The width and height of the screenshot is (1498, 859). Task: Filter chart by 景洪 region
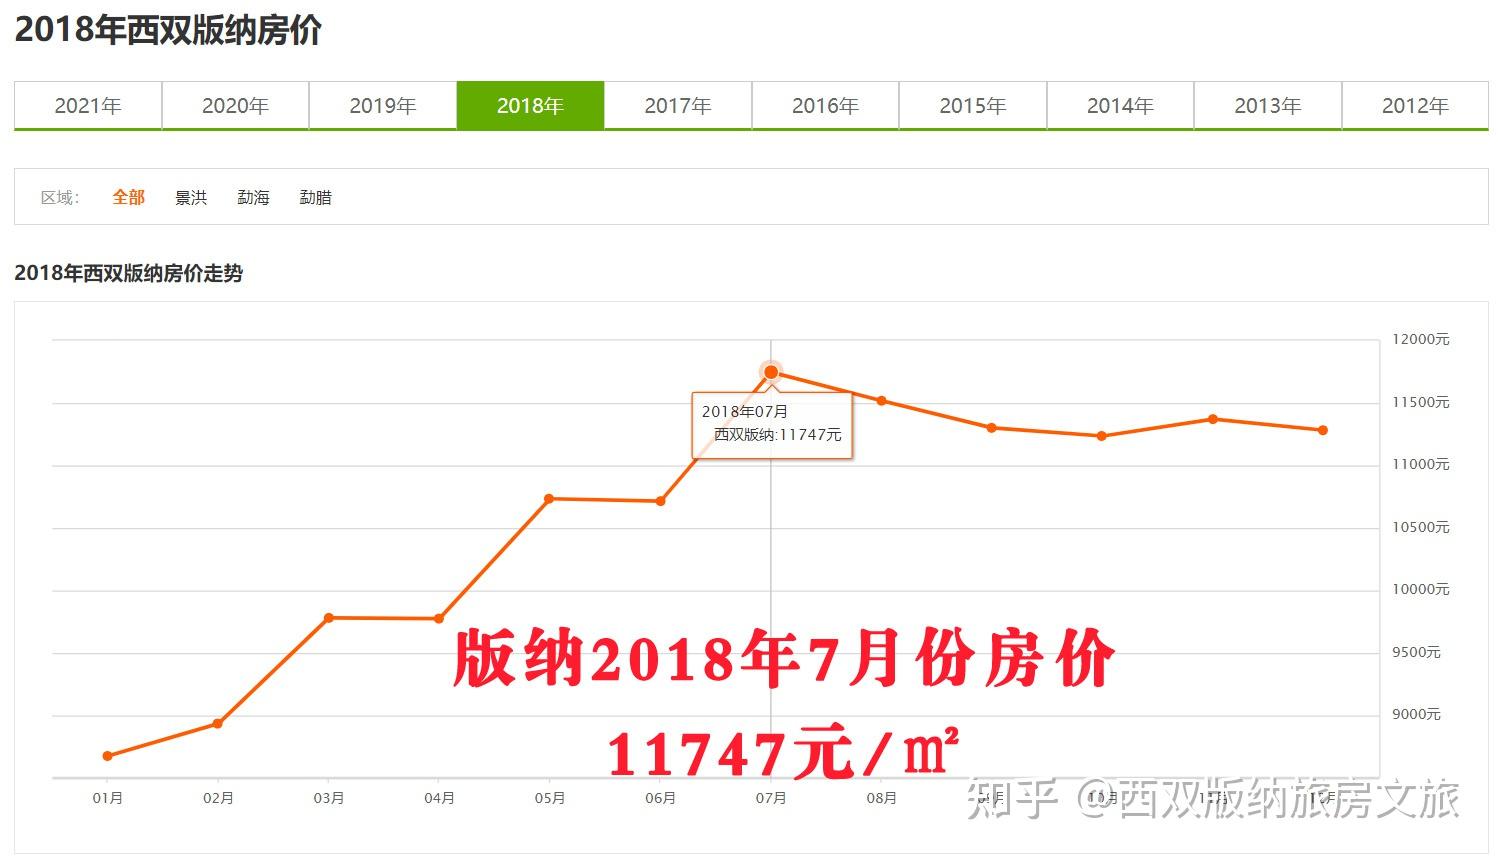(x=191, y=197)
